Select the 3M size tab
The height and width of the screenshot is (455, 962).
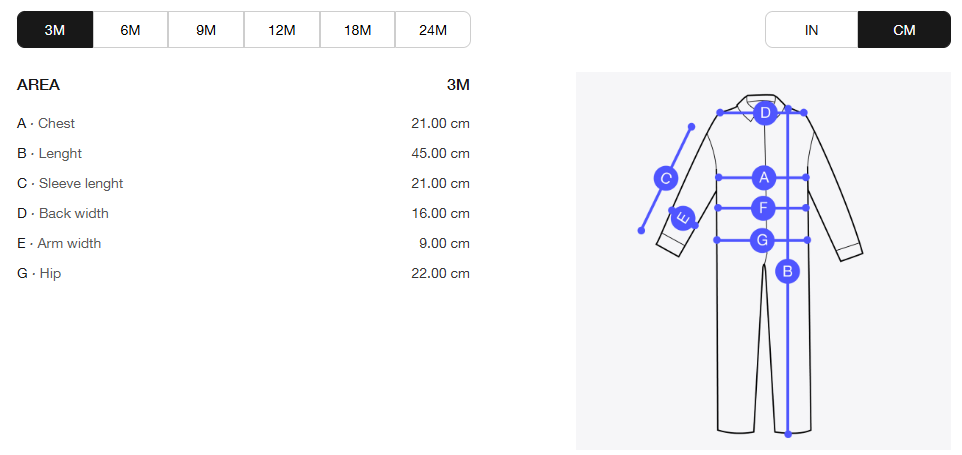pyautogui.click(x=55, y=29)
